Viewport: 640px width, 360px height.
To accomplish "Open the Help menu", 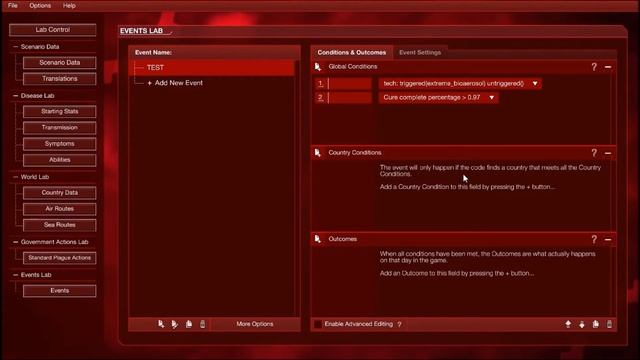I will point(69,5).
